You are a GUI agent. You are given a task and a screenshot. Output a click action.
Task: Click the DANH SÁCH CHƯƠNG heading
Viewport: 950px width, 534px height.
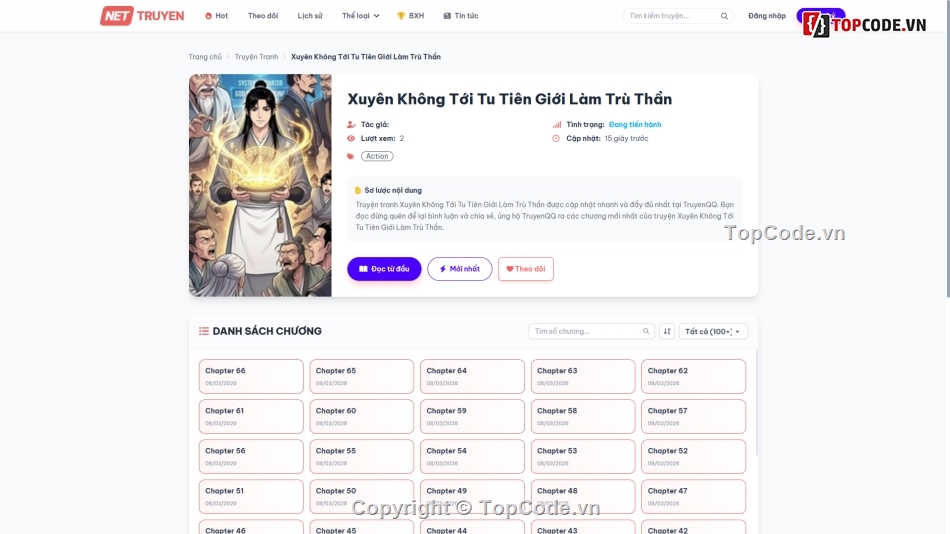click(267, 331)
